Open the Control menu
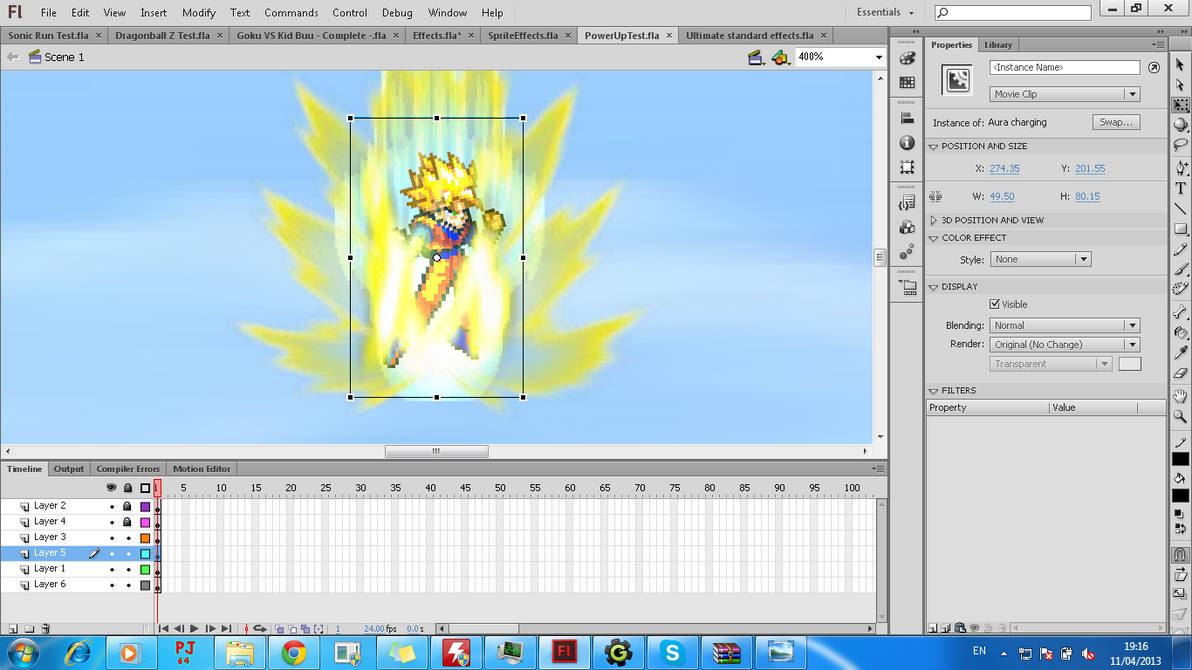The height and width of the screenshot is (670, 1192). pyautogui.click(x=350, y=13)
